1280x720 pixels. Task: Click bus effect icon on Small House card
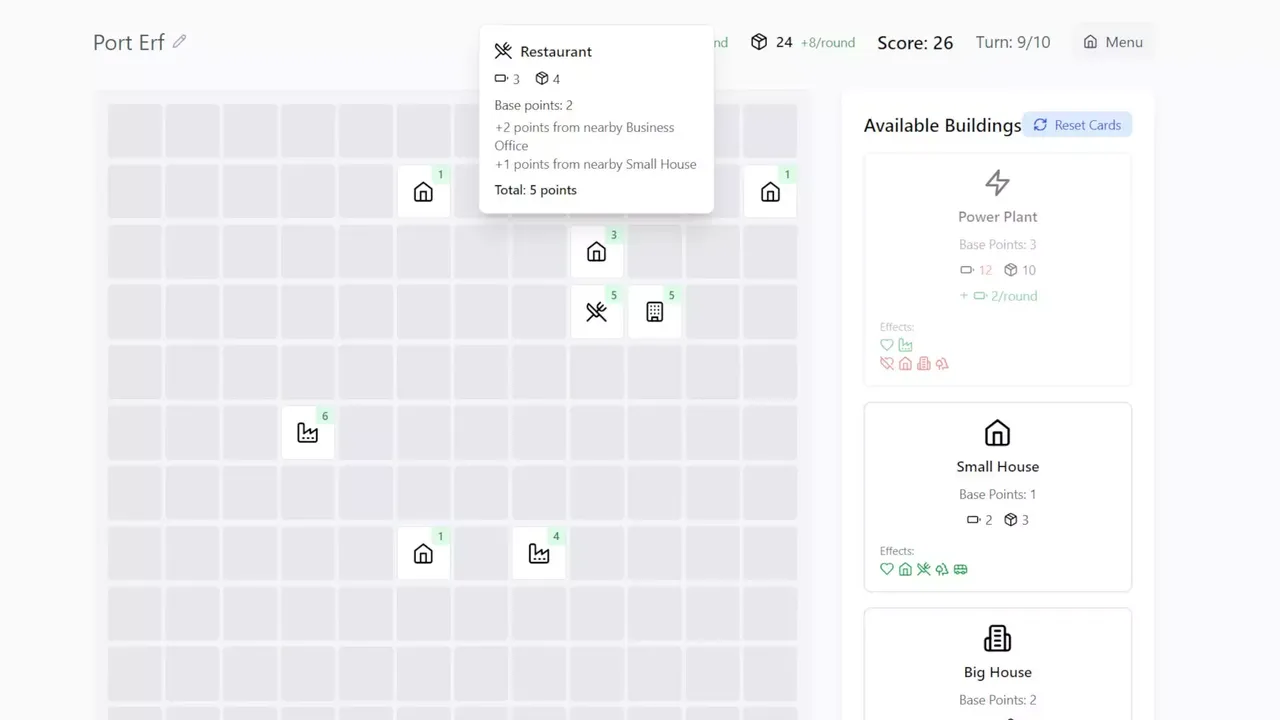click(x=961, y=569)
